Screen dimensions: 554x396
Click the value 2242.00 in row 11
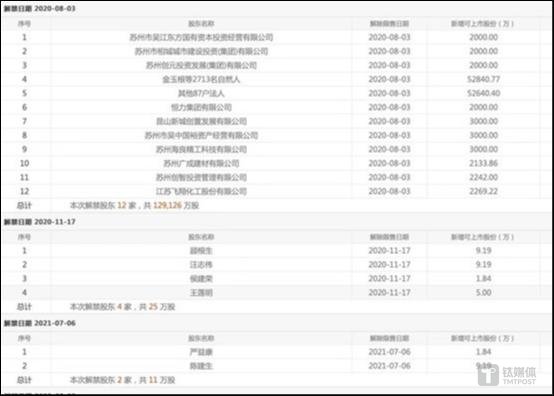[483, 177]
